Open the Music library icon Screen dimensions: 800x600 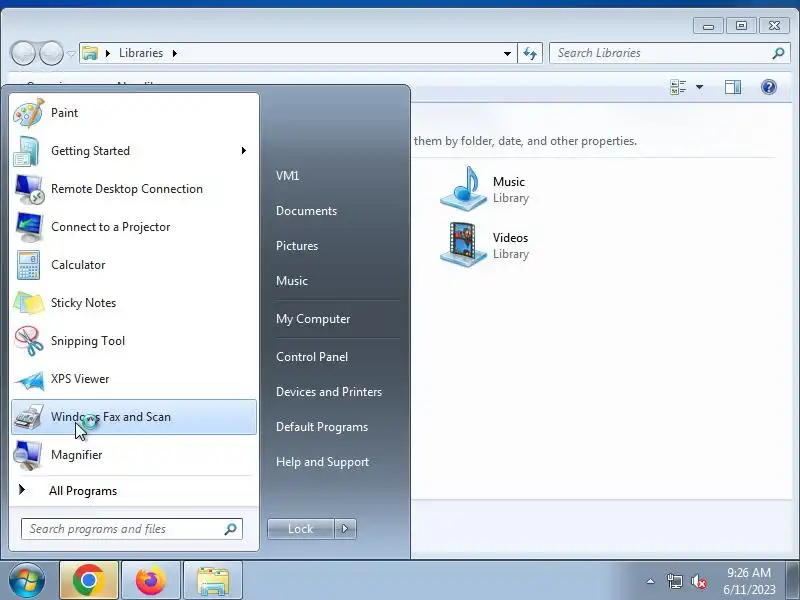click(464, 189)
